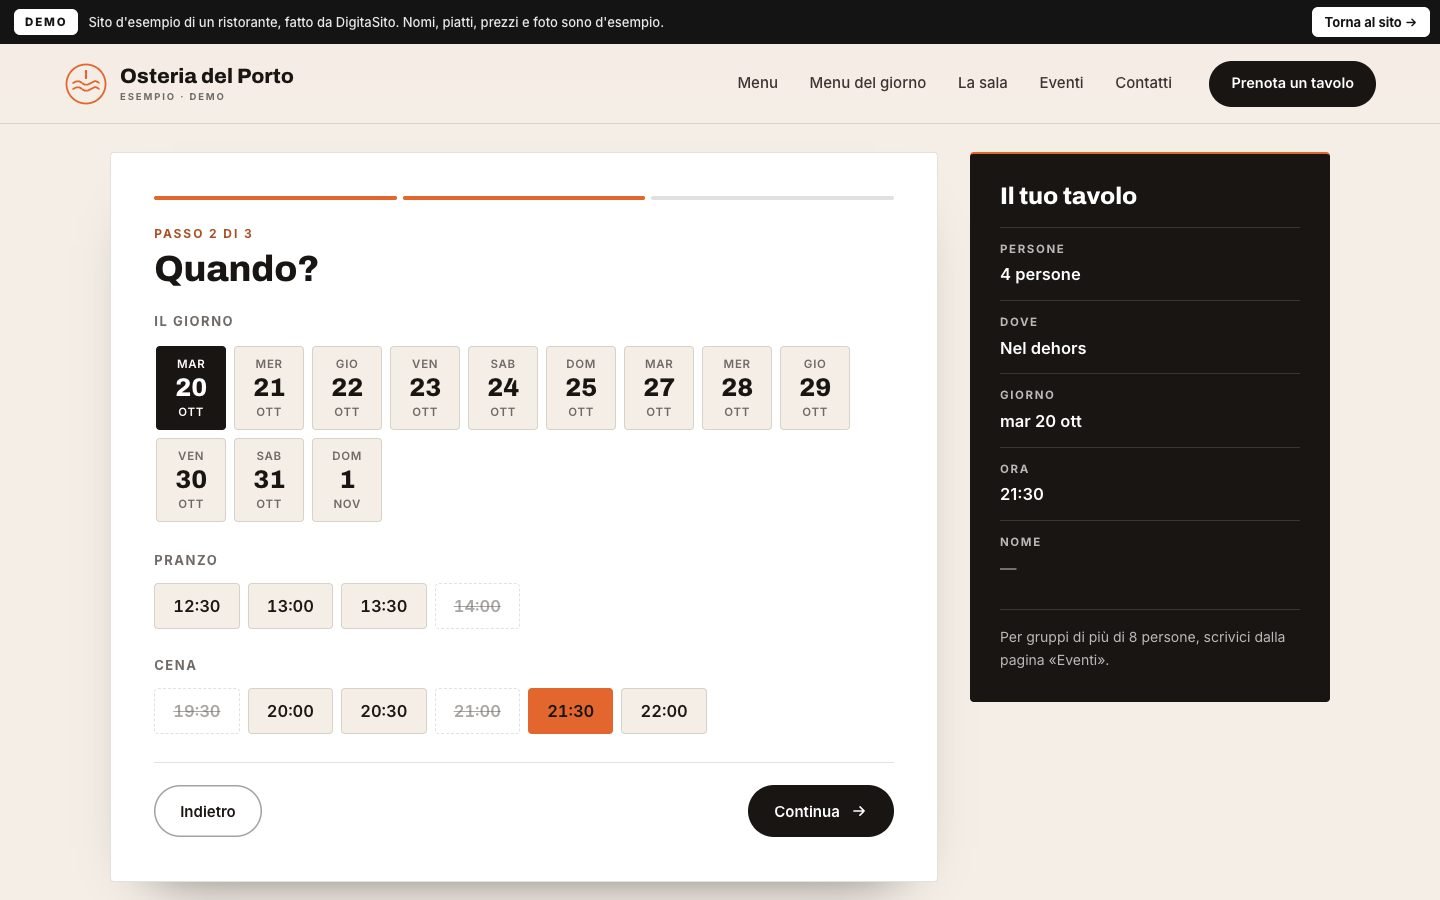Pick Saturday 24 Ott date

503,388
